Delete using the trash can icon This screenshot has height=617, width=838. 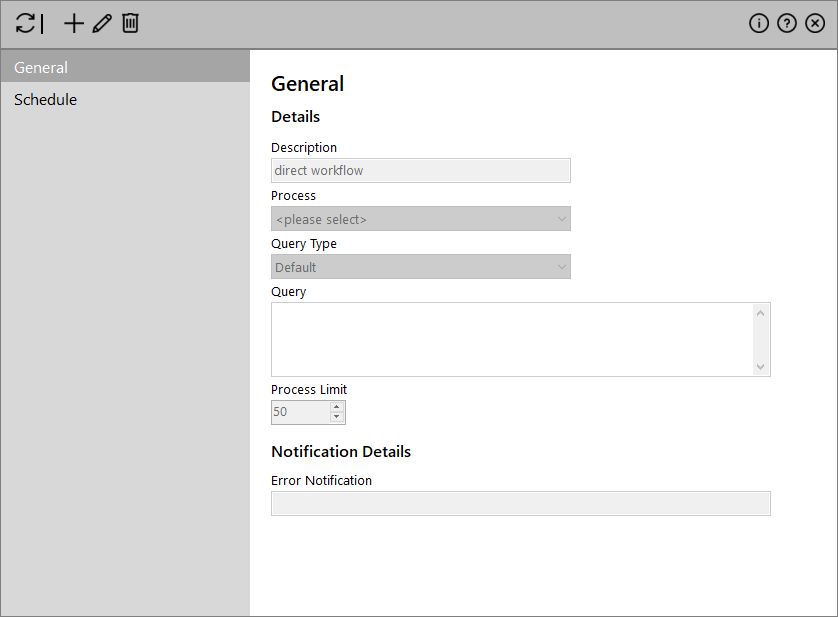tap(130, 24)
